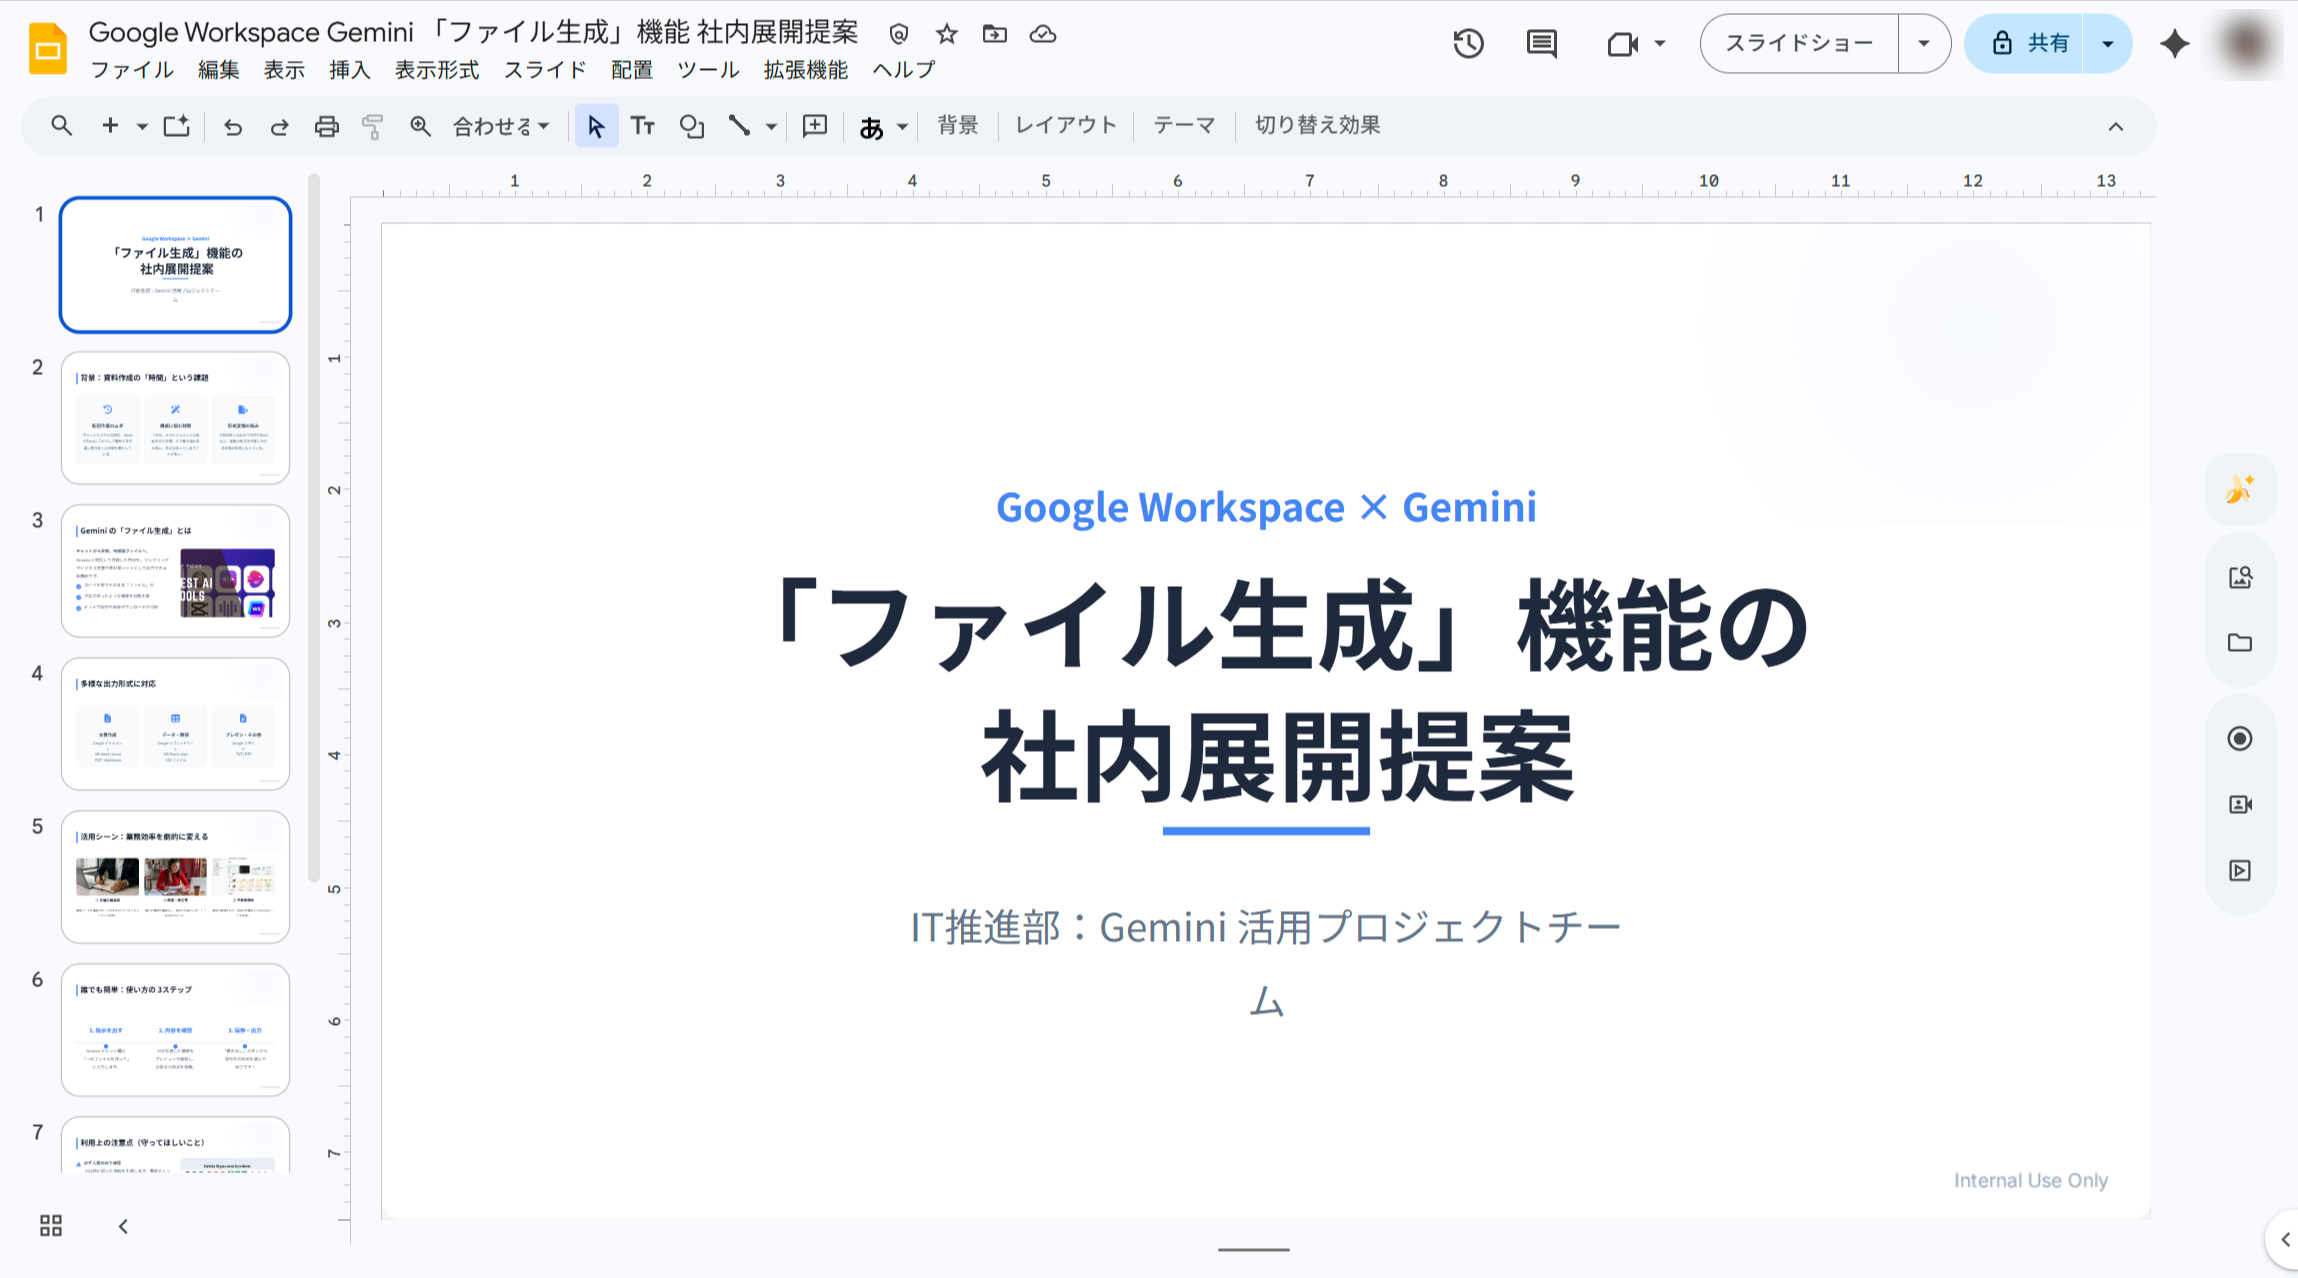
Task: Open version history clock icon
Action: click(1468, 43)
